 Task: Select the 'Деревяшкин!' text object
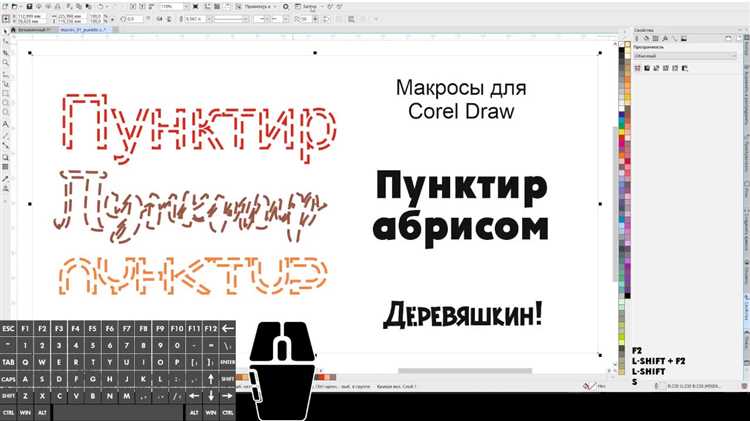pyautogui.click(x=463, y=314)
